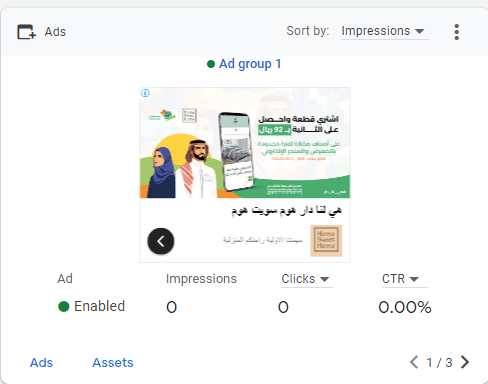Go to previous ad preview with back arrow

click(x=161, y=241)
